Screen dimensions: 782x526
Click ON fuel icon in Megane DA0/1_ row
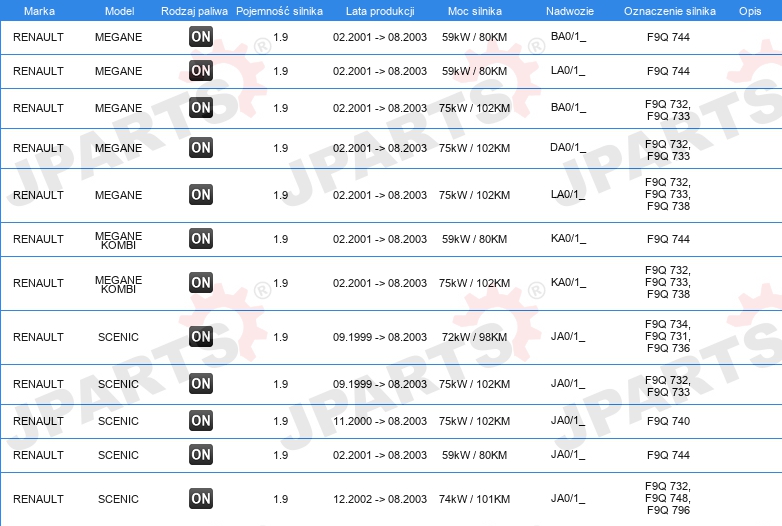(201, 148)
